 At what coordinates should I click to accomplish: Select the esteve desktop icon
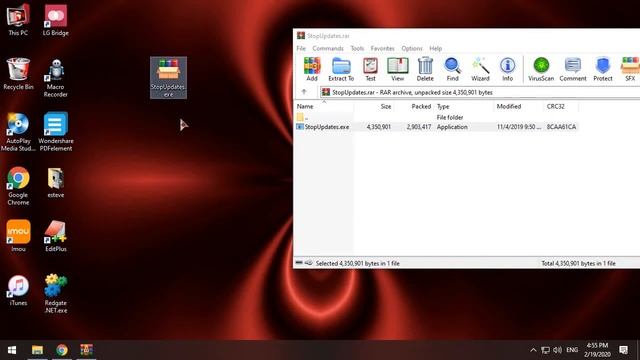click(56, 182)
